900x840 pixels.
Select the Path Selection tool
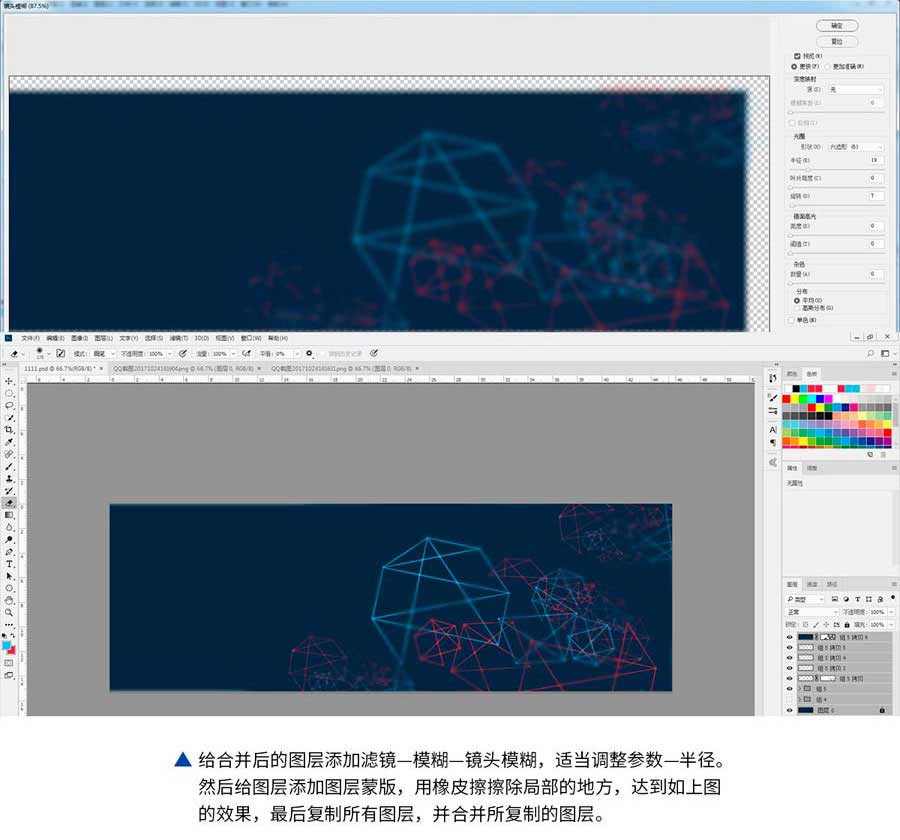[x=9, y=576]
